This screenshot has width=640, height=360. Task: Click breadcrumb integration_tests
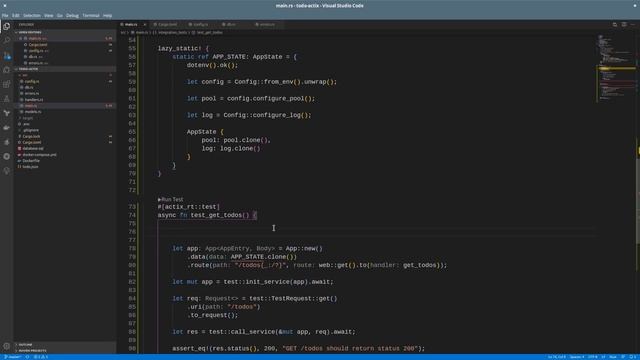pyautogui.click(x=172, y=32)
